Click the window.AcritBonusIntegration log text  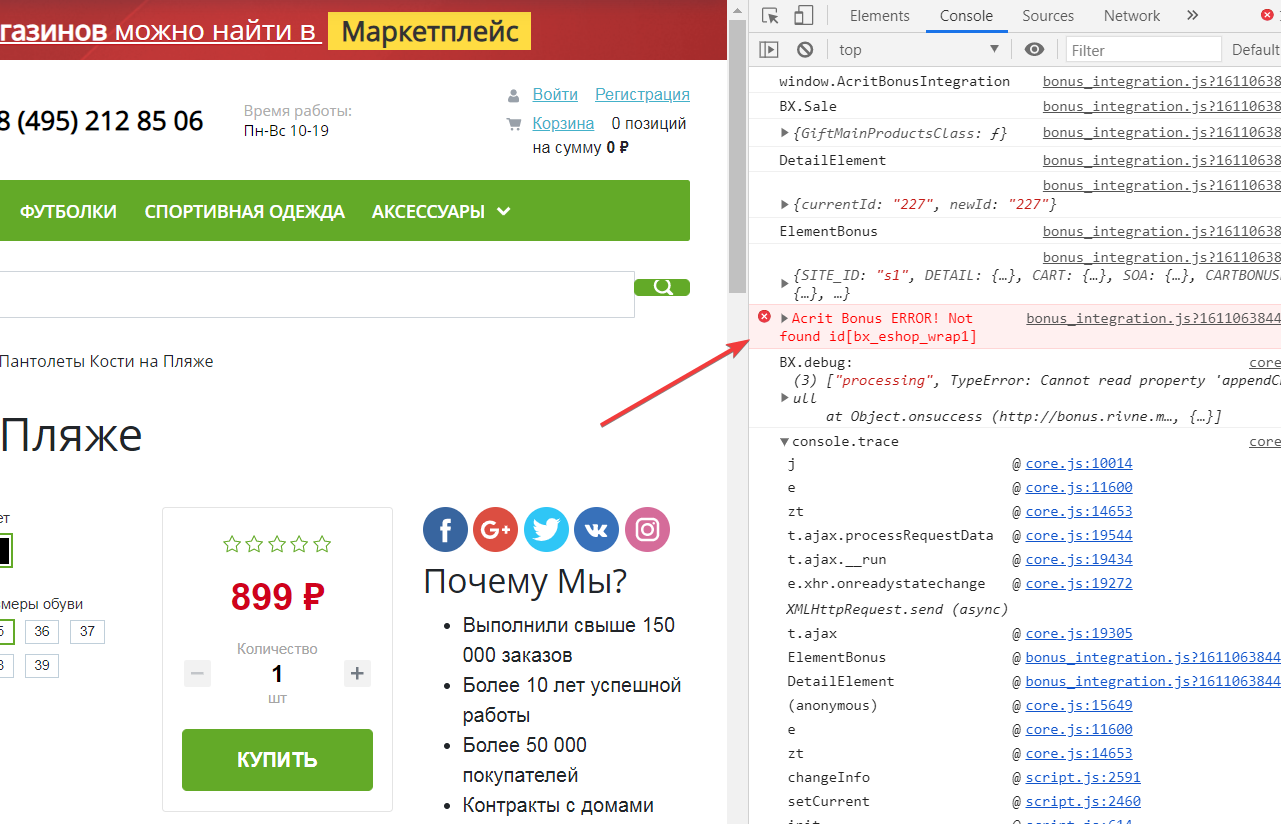895,81
